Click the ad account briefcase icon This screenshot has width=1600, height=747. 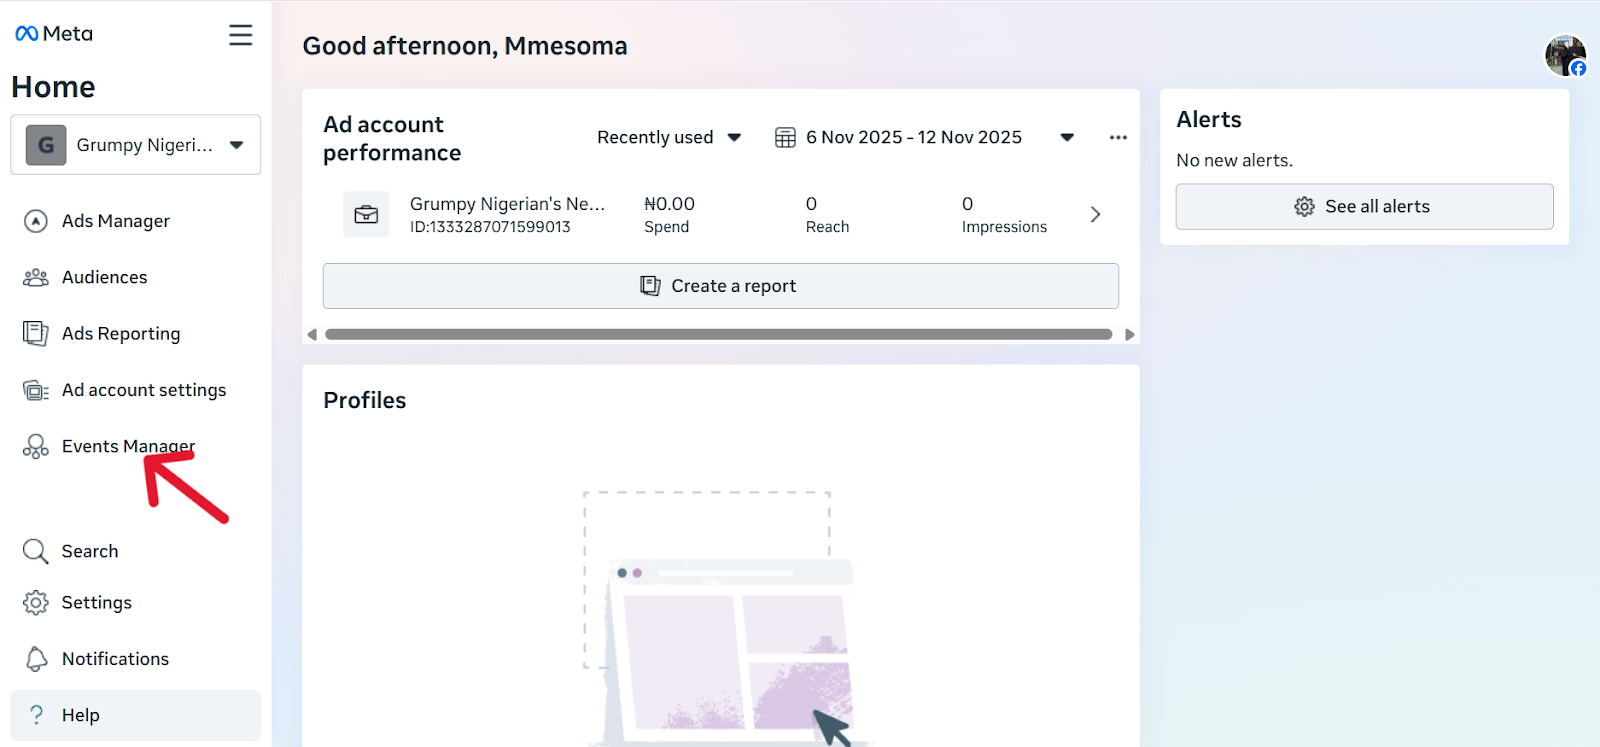[366, 214]
